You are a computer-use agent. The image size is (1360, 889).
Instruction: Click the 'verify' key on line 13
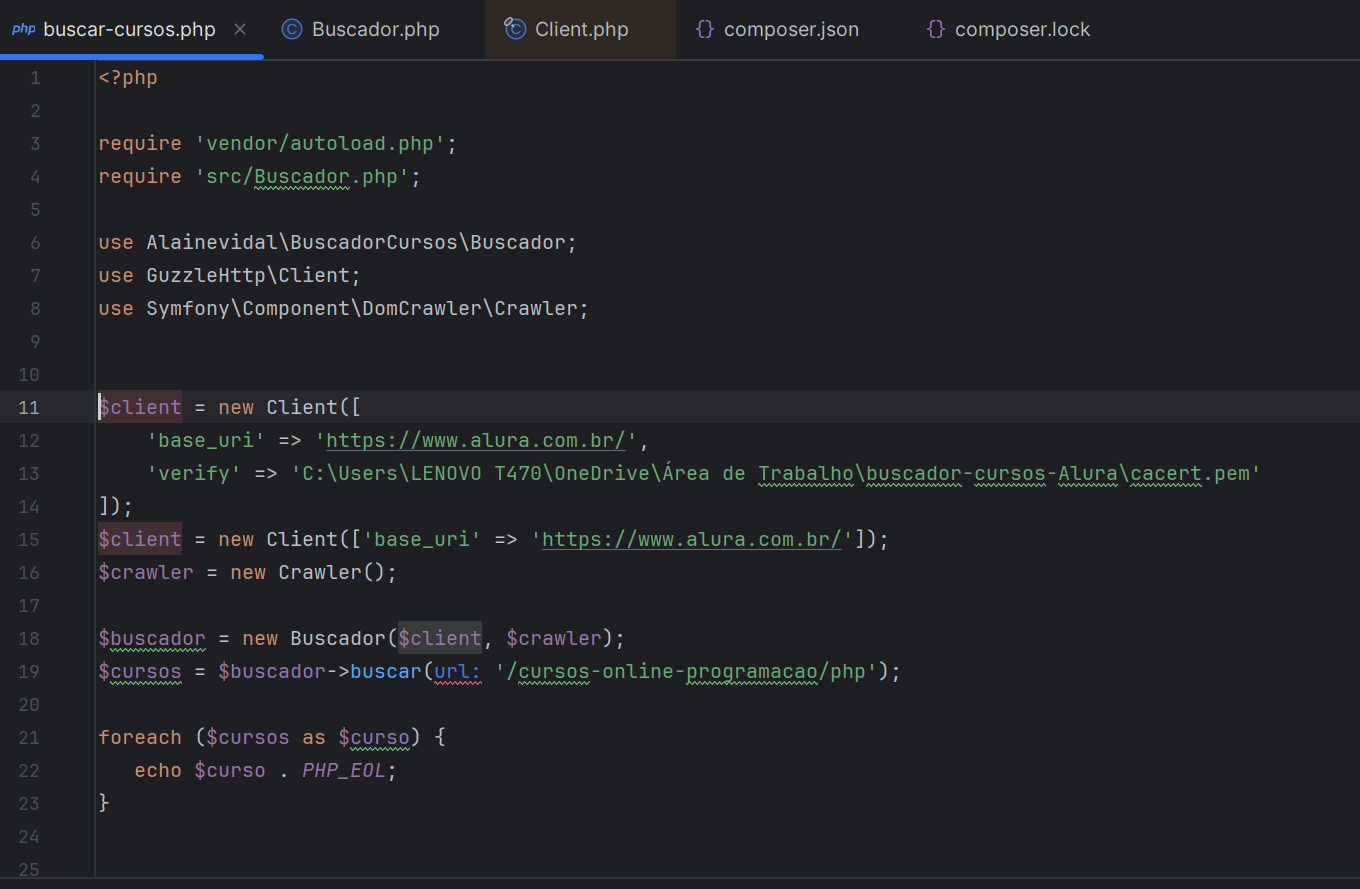pyautogui.click(x=194, y=473)
